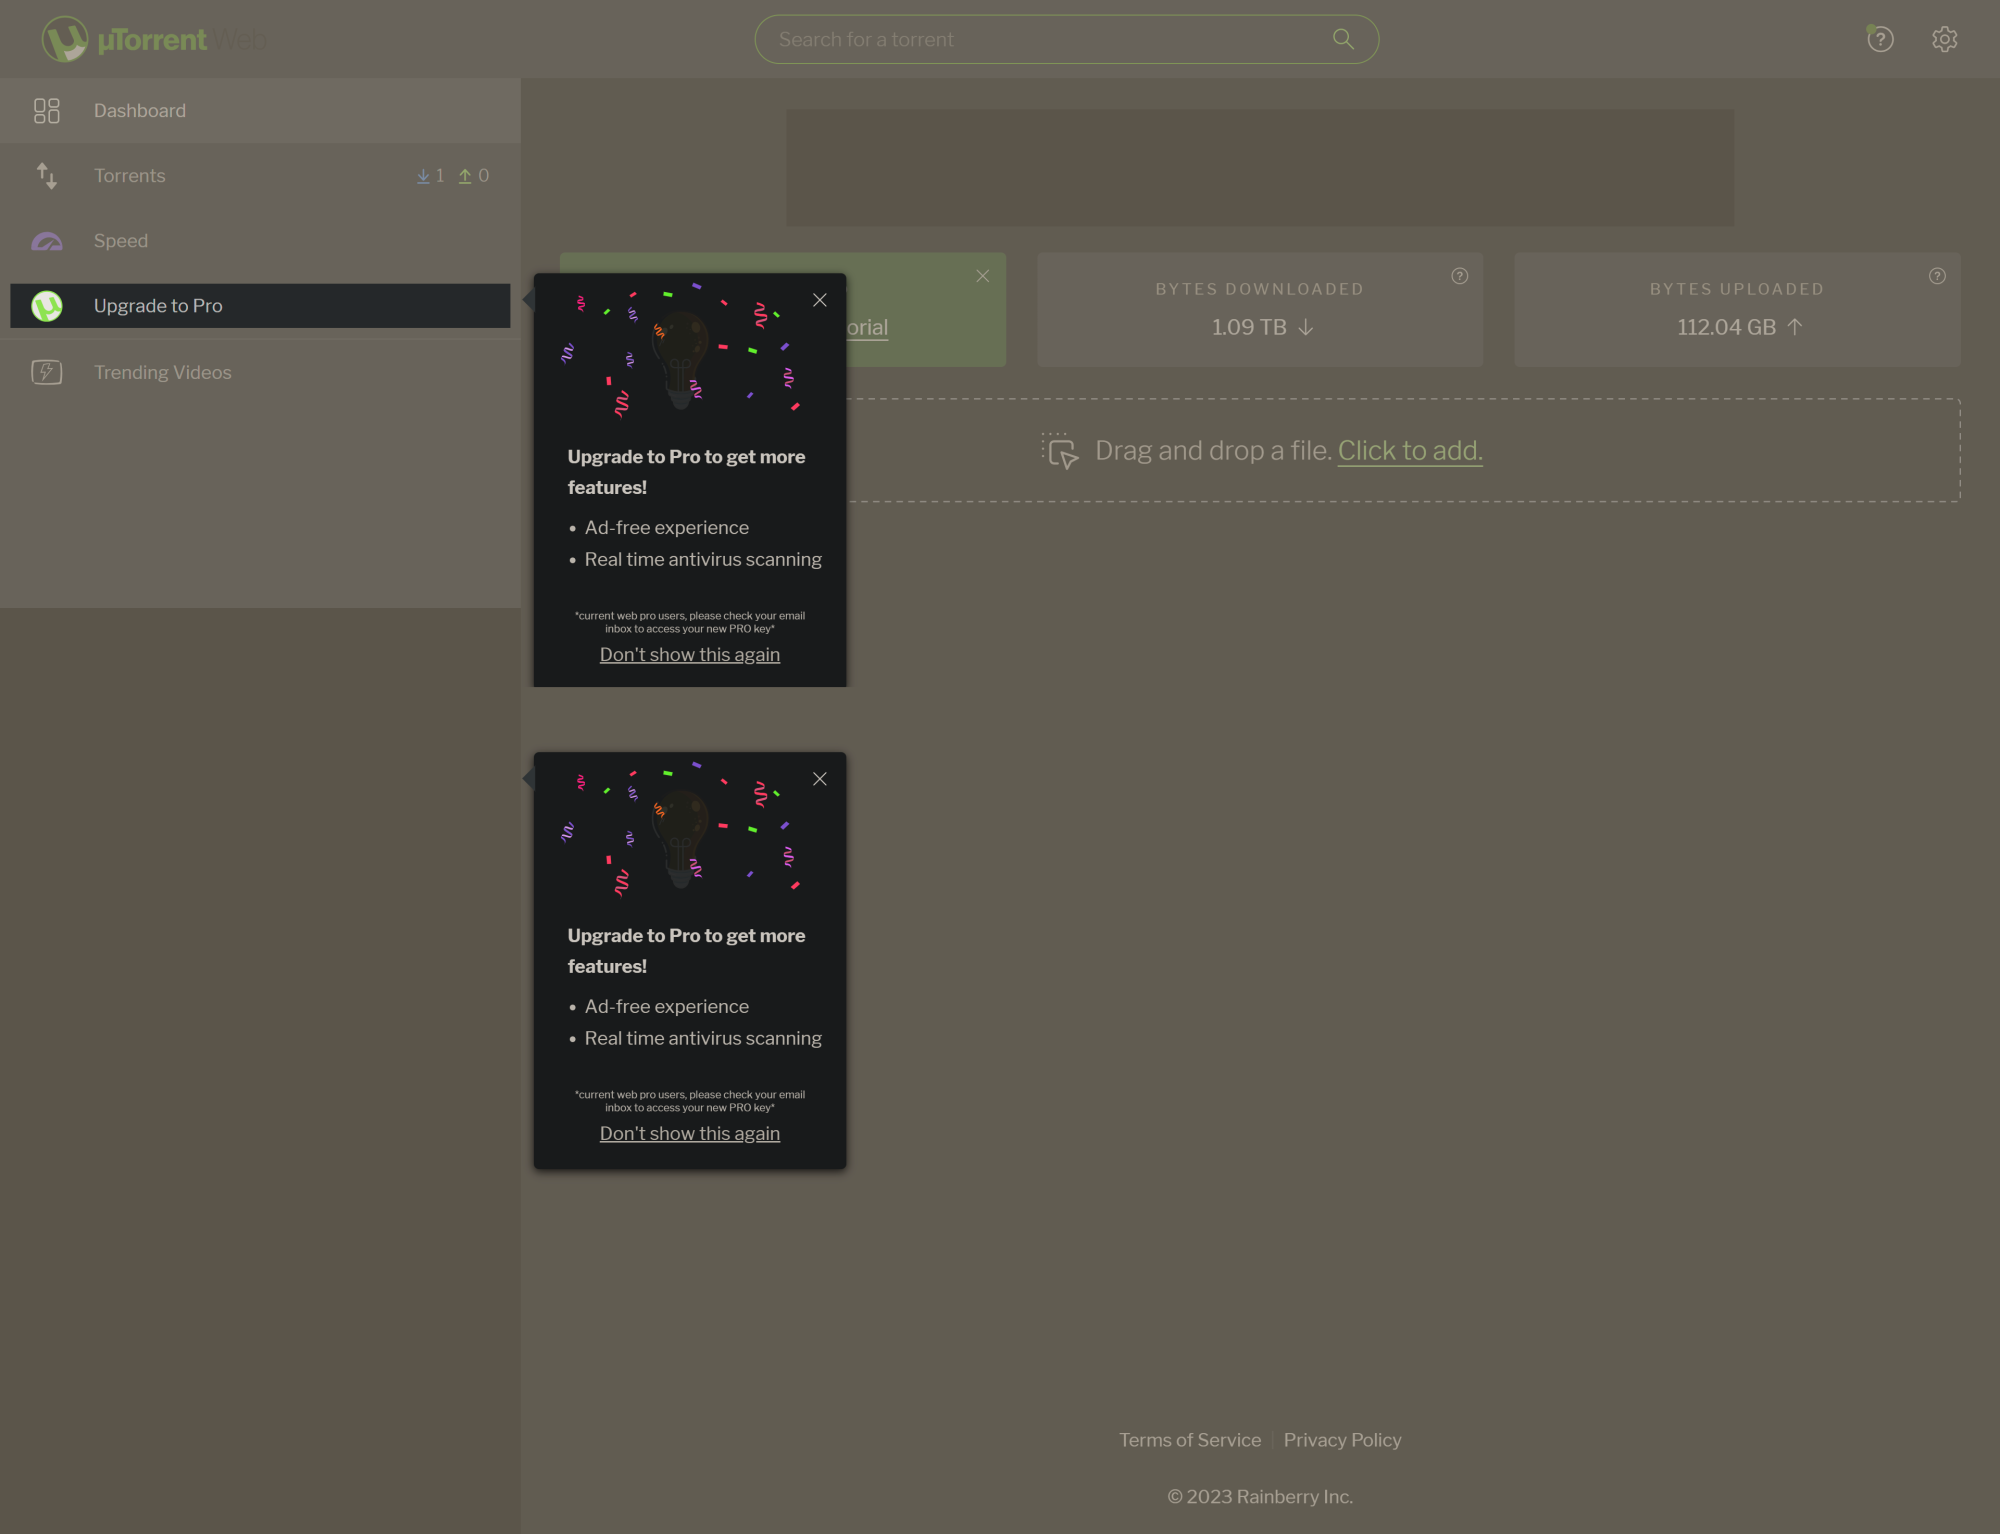This screenshot has width=2000, height=1534.
Task: Open the Dashboard from the sidebar
Action: tap(139, 110)
